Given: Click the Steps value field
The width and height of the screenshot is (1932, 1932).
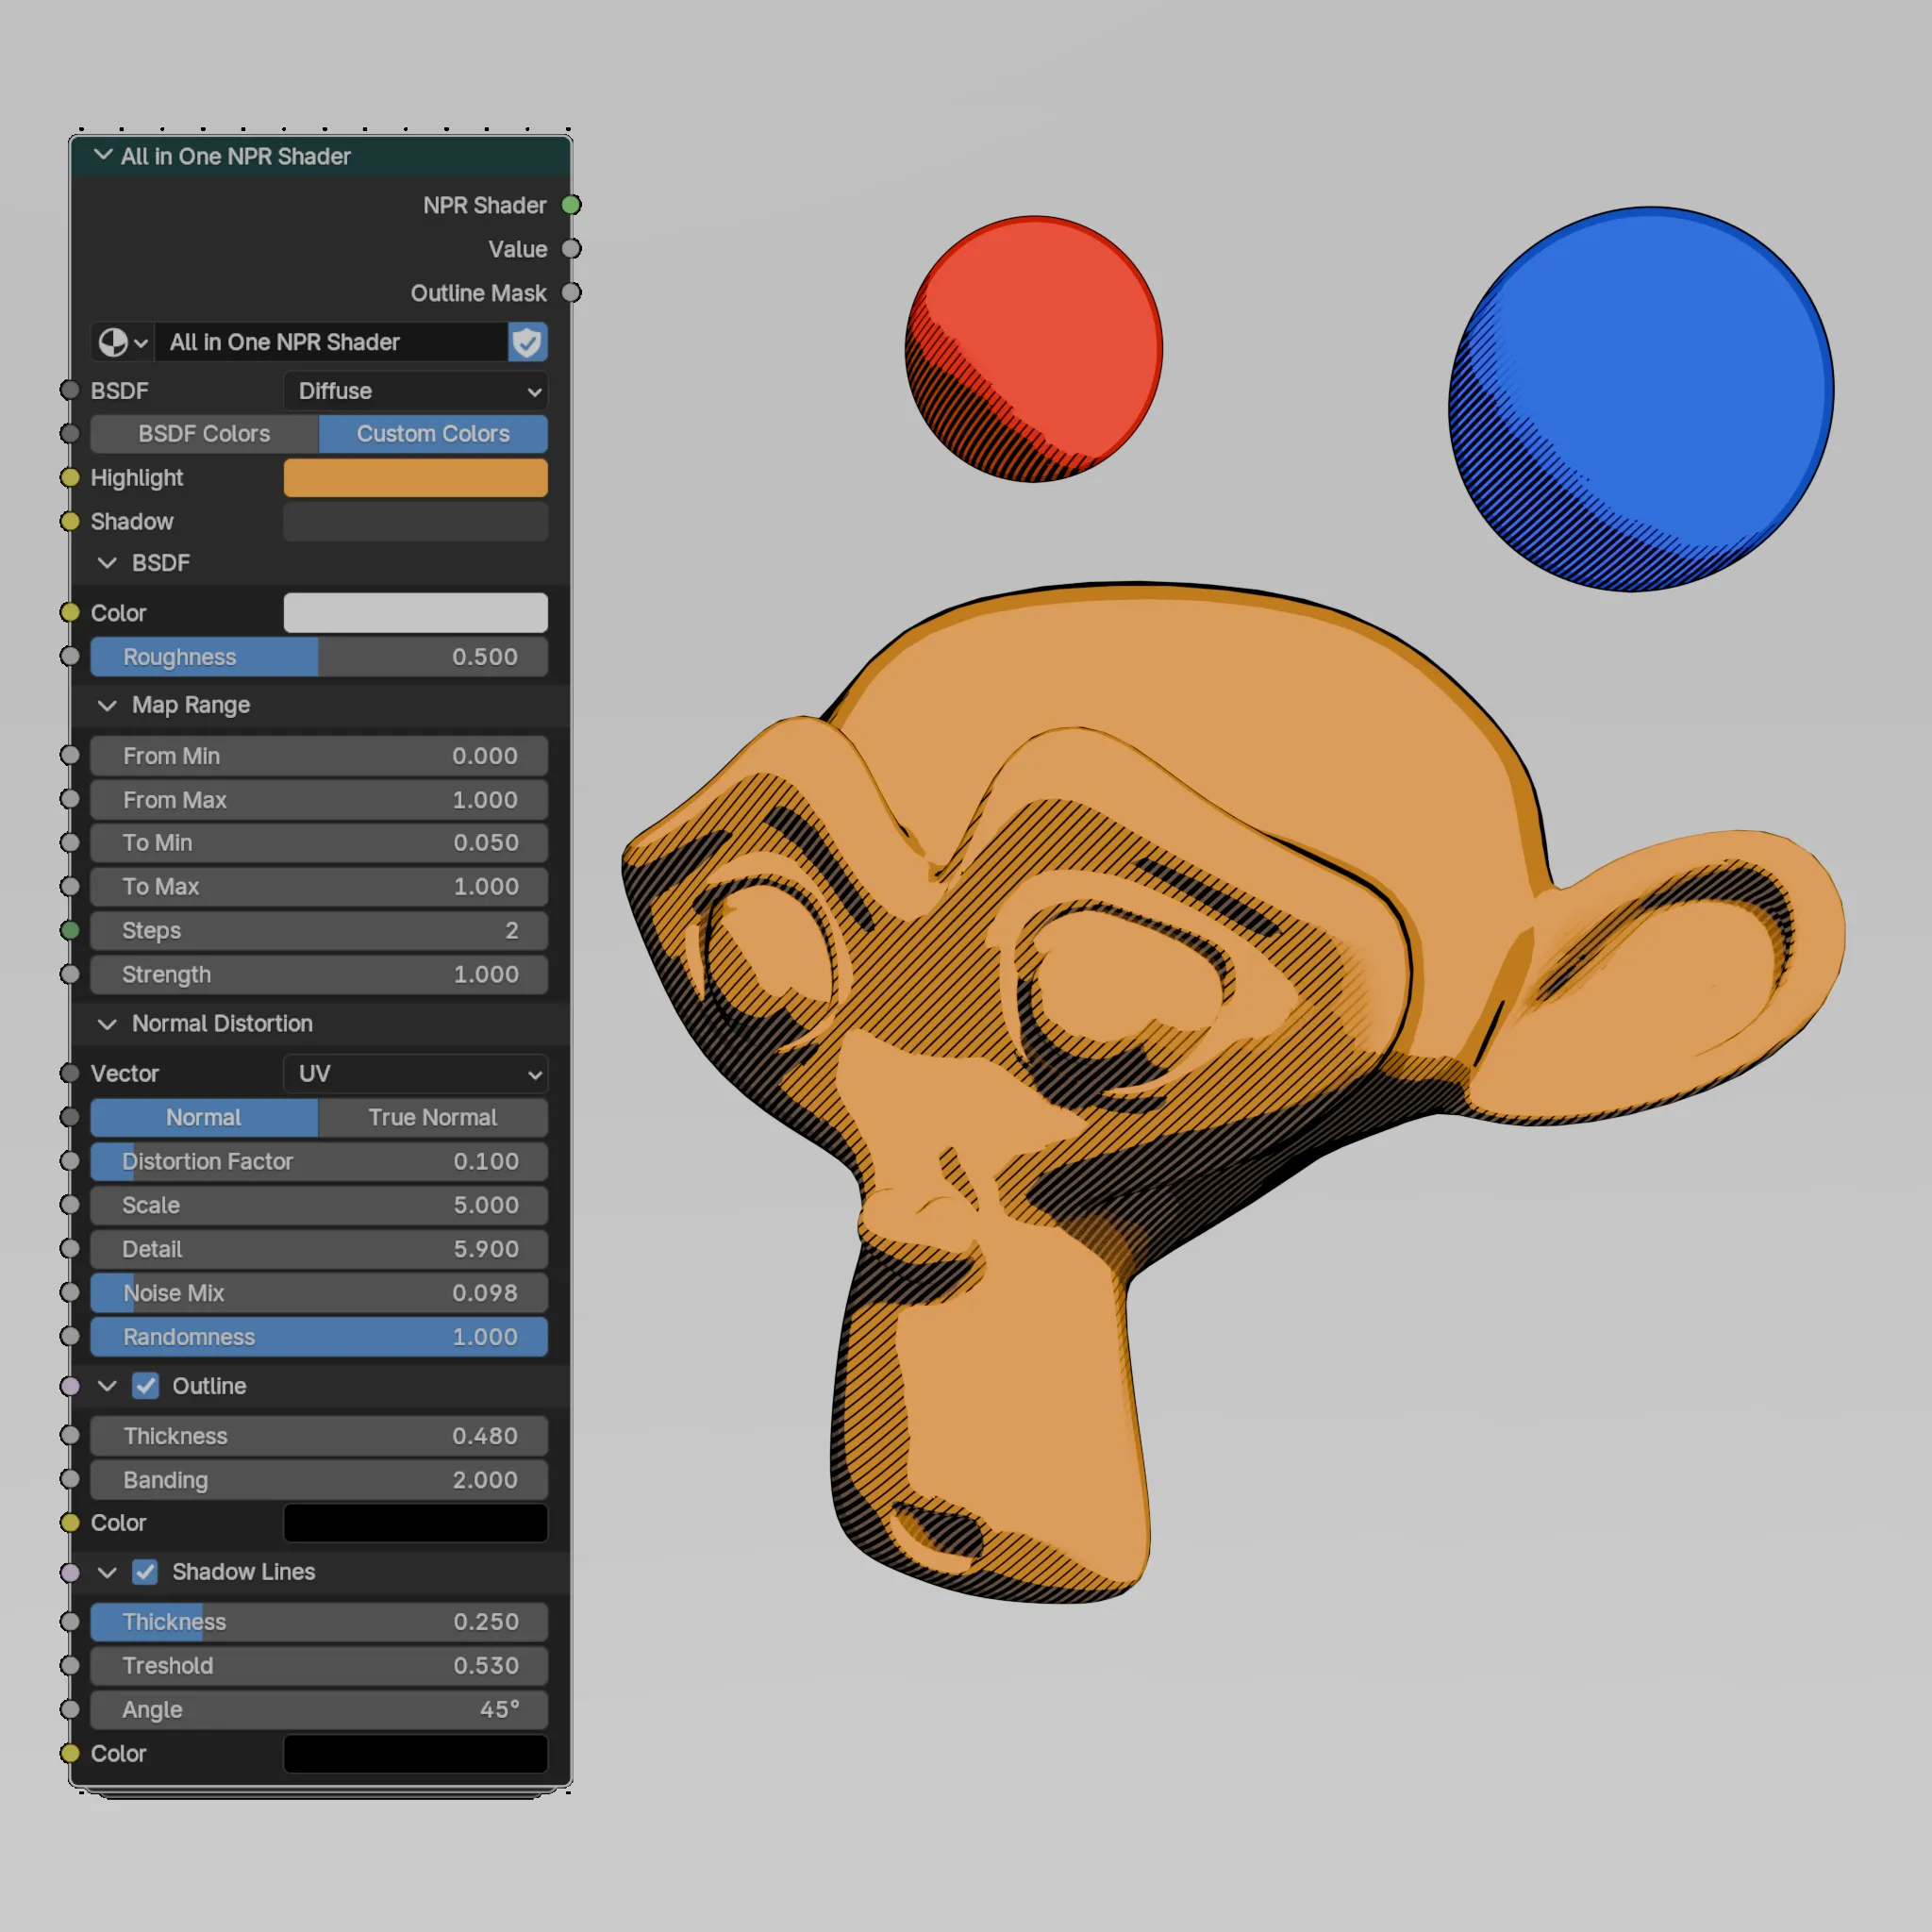Looking at the screenshot, I should (319, 931).
